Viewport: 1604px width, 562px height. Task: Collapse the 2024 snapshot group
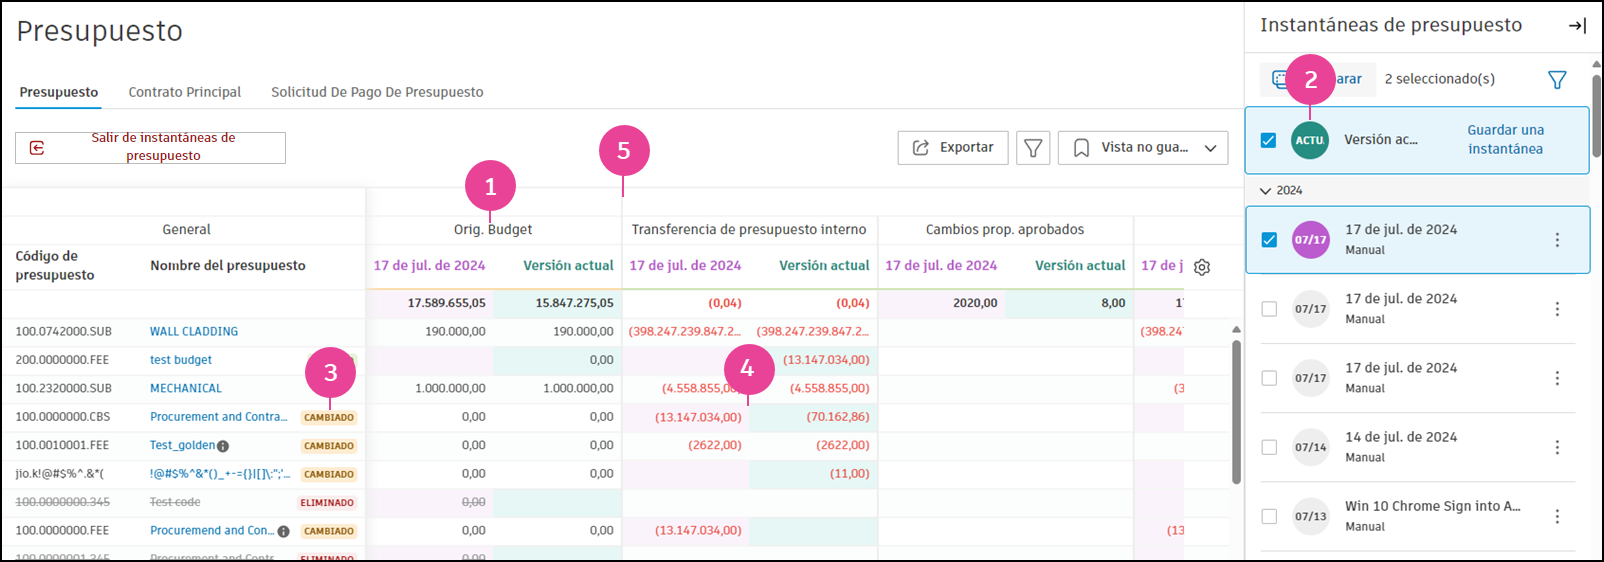click(x=1265, y=191)
